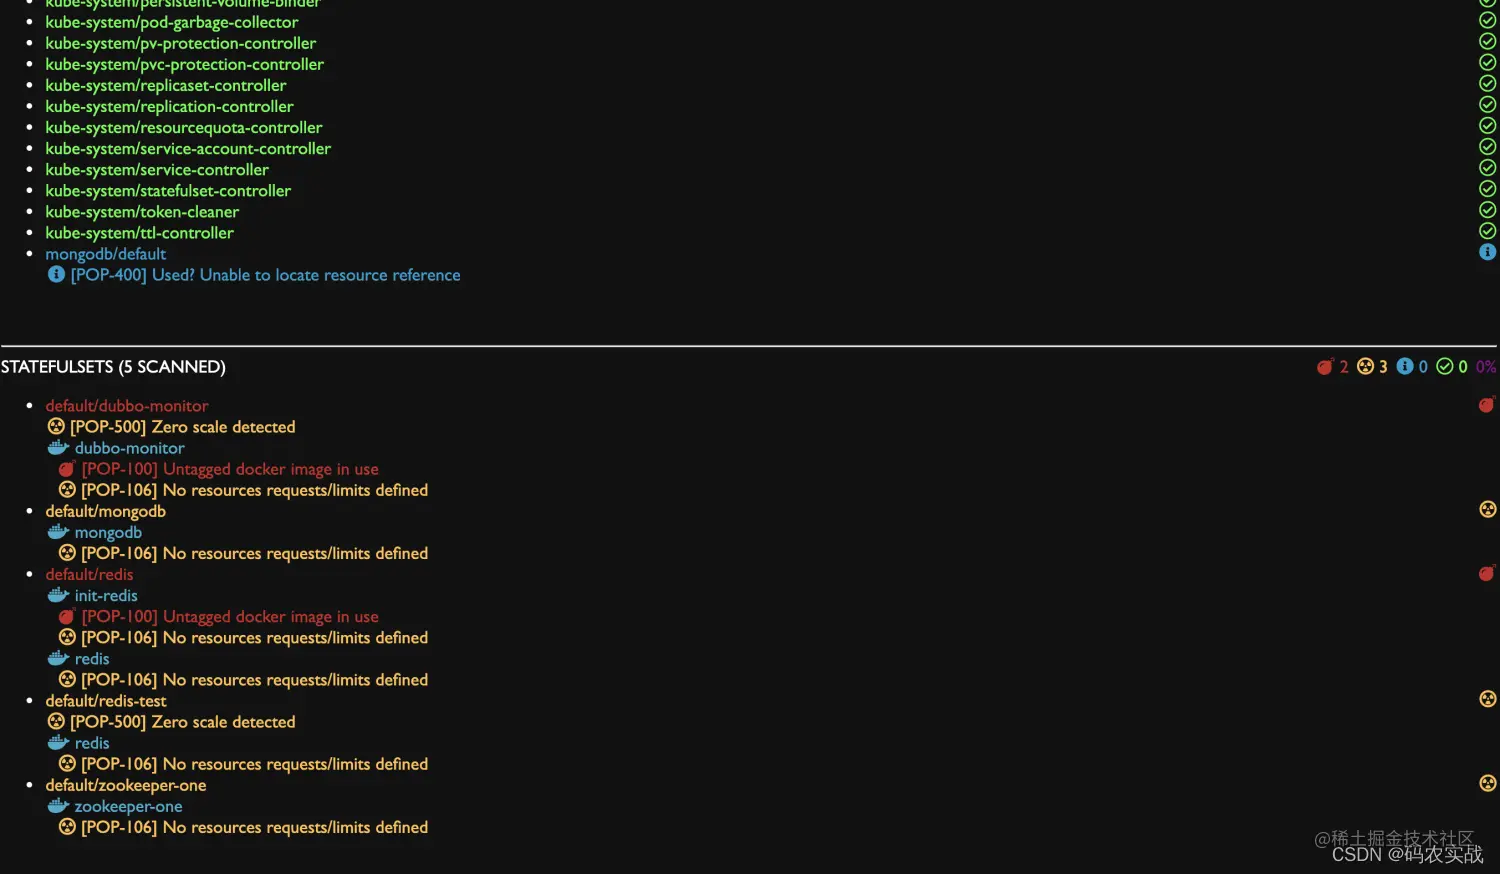Select 'kube-system/pvc-protection-controller' entry

185,64
